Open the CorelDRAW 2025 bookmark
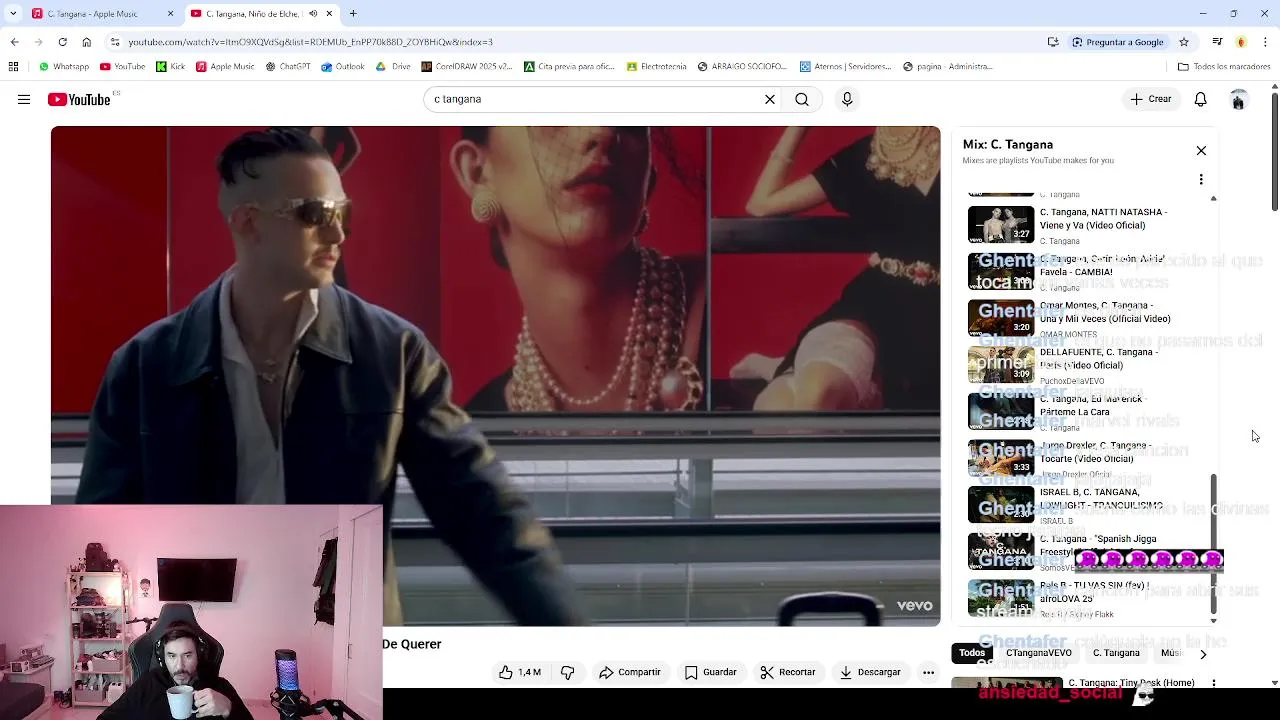This screenshot has width=1280, height=720. [467, 67]
